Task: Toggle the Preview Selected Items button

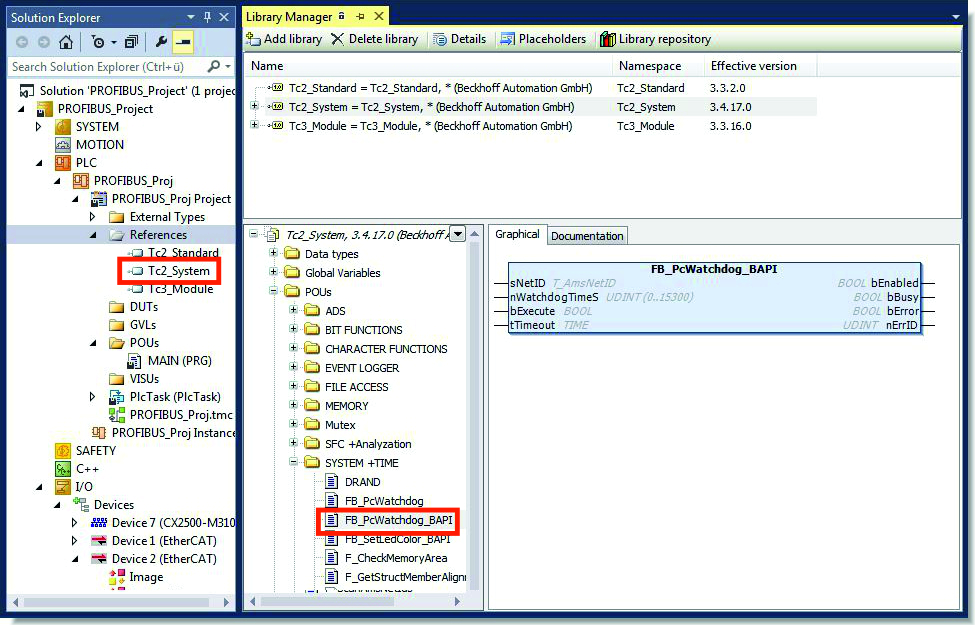Action: click(183, 42)
